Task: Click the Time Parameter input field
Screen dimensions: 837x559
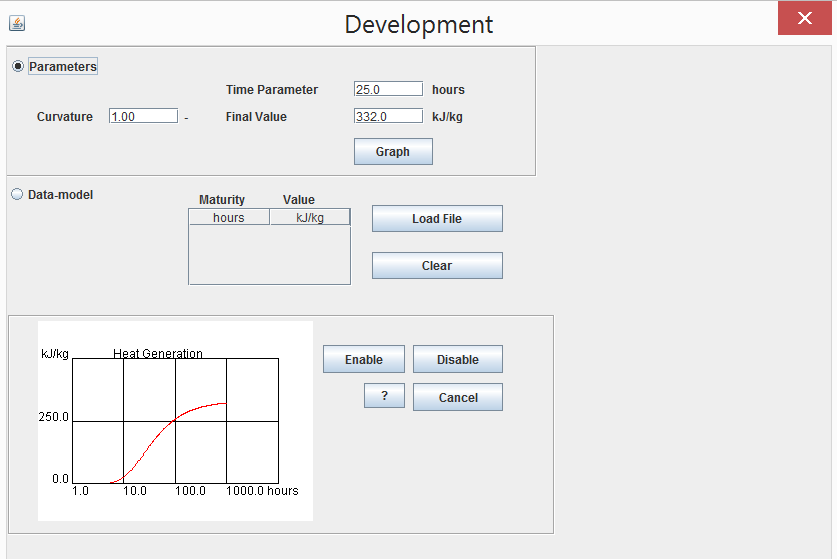Action: (x=388, y=89)
